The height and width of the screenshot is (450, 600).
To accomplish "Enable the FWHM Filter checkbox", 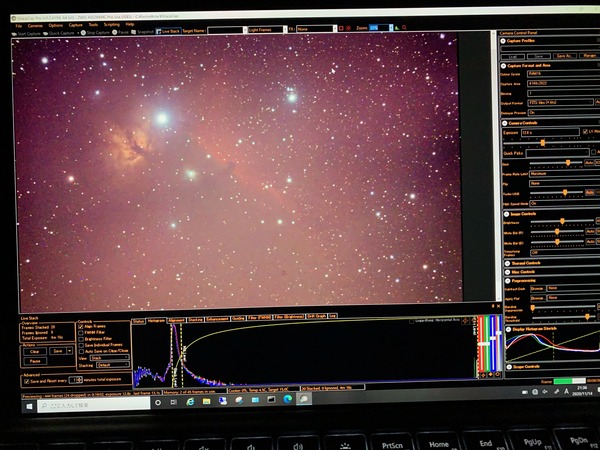I will click(81, 333).
